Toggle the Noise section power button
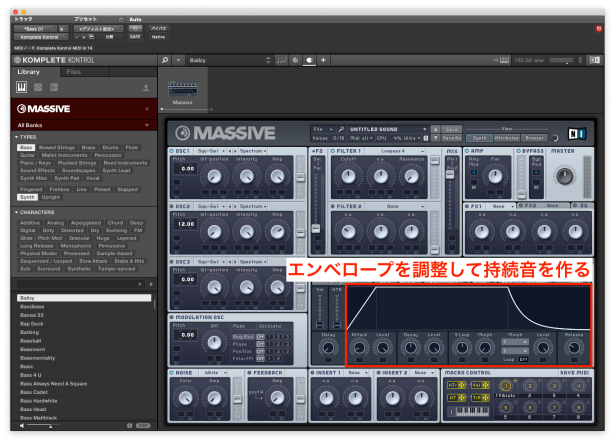This screenshot has height=443, width=615. [169, 371]
